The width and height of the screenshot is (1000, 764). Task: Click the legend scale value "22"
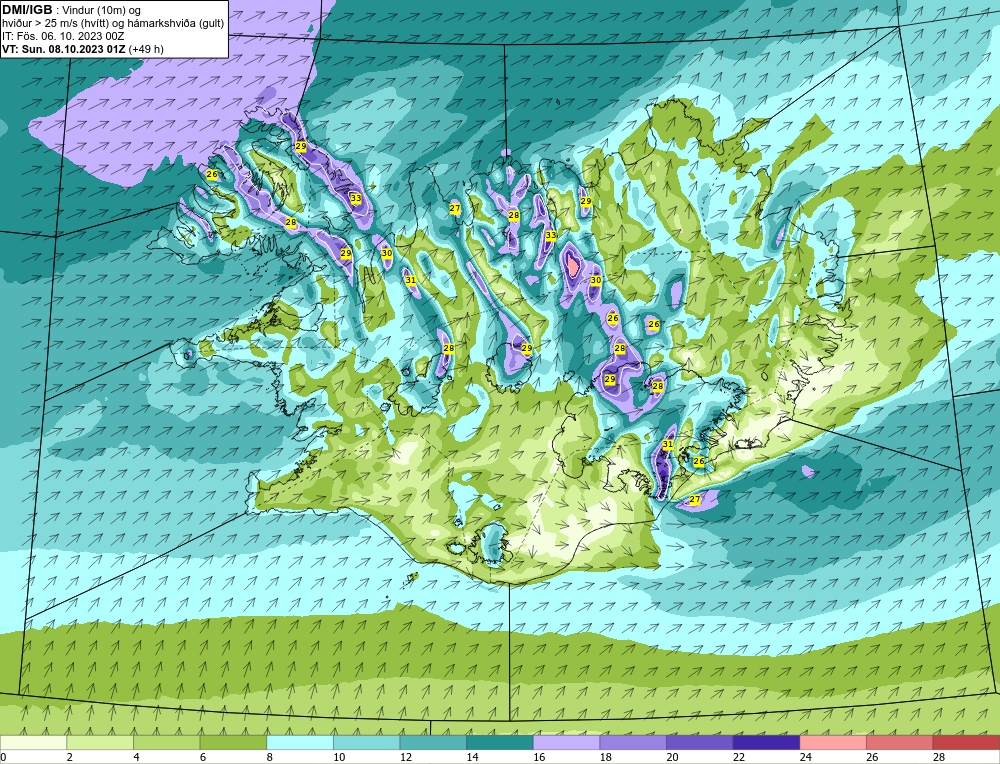[x=739, y=758]
